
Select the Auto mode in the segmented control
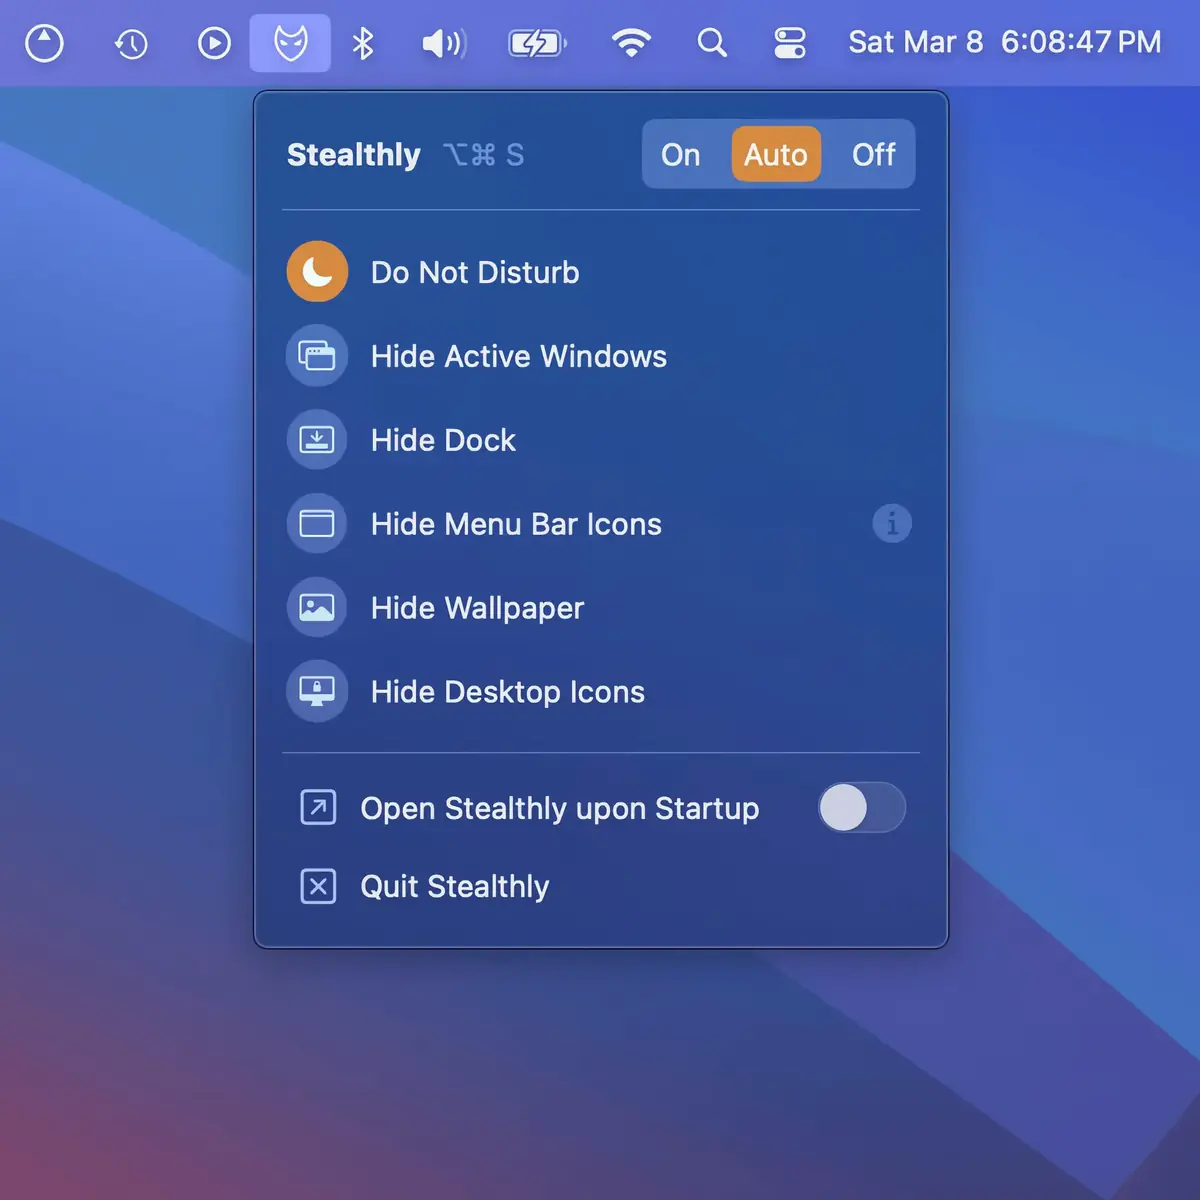coord(776,154)
